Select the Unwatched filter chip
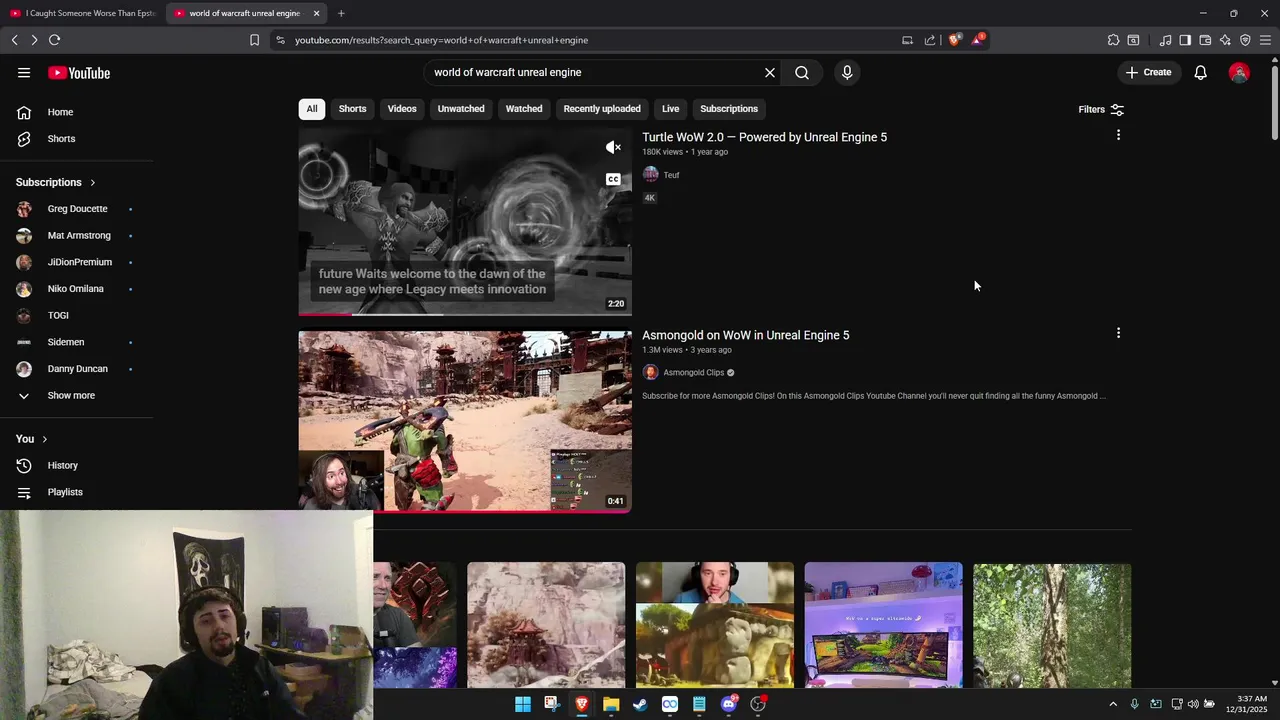Image resolution: width=1280 pixels, height=720 pixels. click(461, 109)
